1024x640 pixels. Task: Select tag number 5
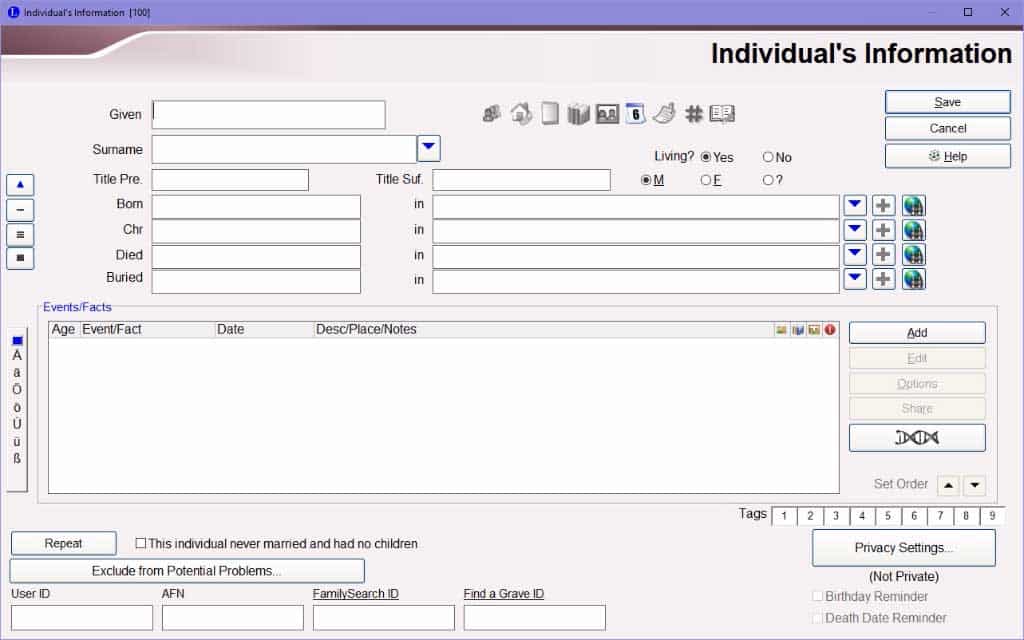click(x=888, y=516)
